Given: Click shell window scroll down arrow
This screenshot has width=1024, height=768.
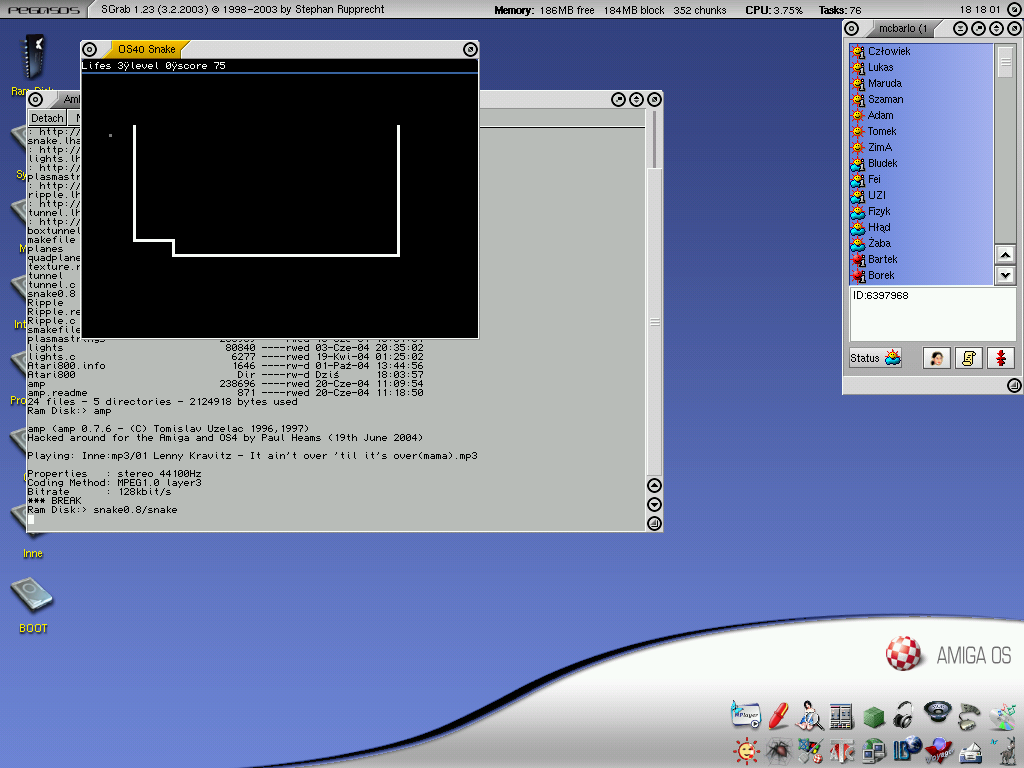Looking at the screenshot, I should (x=654, y=504).
